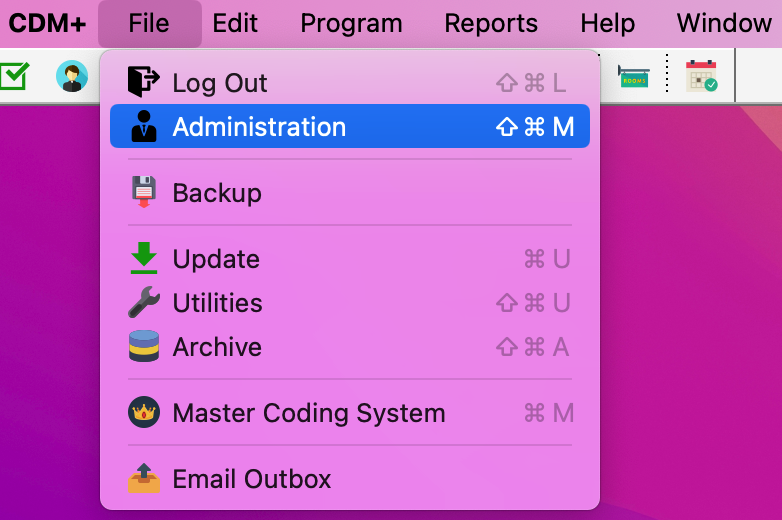Select Administration from the File menu

click(259, 127)
